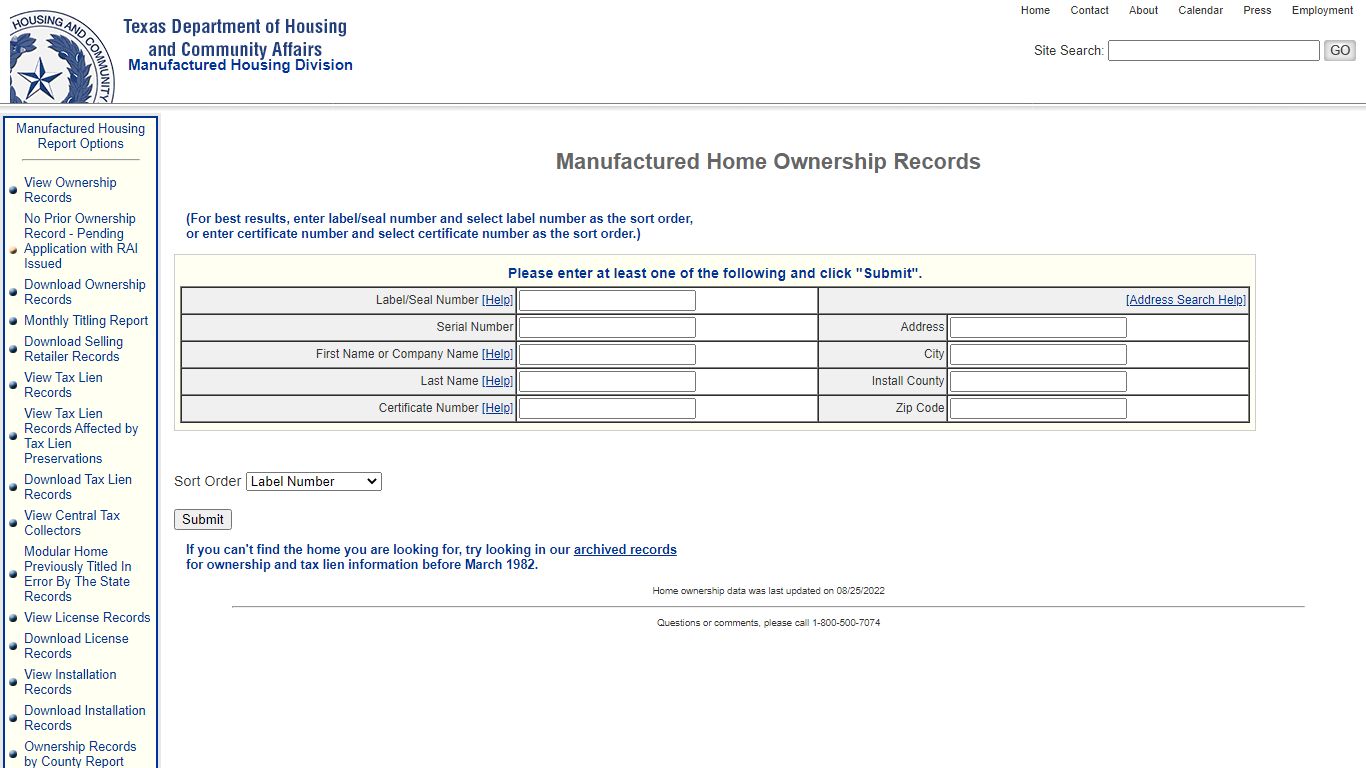Focus the Site Search text box
Viewport: 1366px width, 768px height.
tap(1214, 50)
